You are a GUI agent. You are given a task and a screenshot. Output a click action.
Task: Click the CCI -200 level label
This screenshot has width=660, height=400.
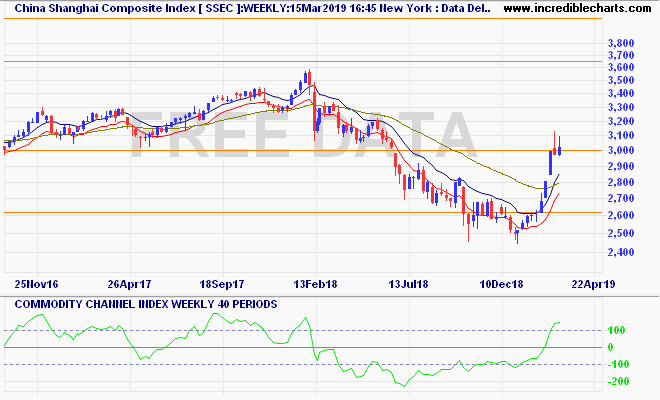(619, 381)
